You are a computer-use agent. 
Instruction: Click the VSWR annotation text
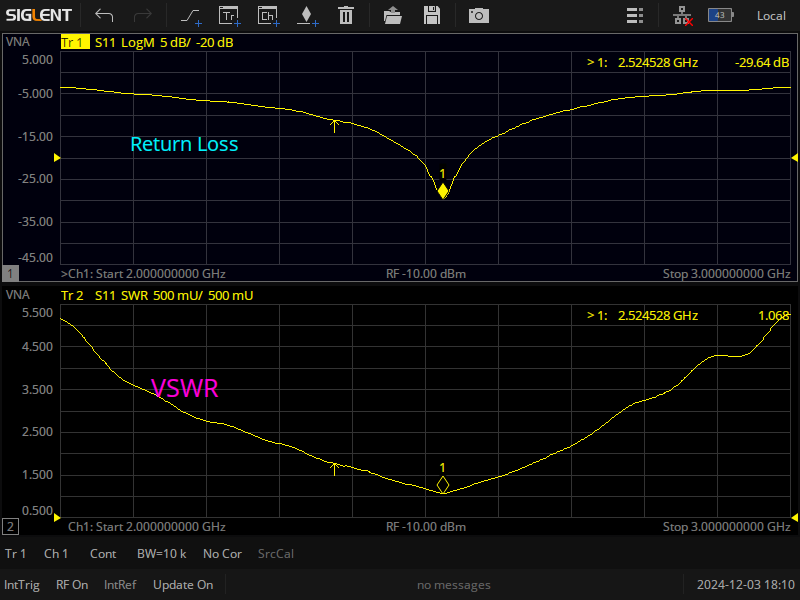click(x=185, y=388)
